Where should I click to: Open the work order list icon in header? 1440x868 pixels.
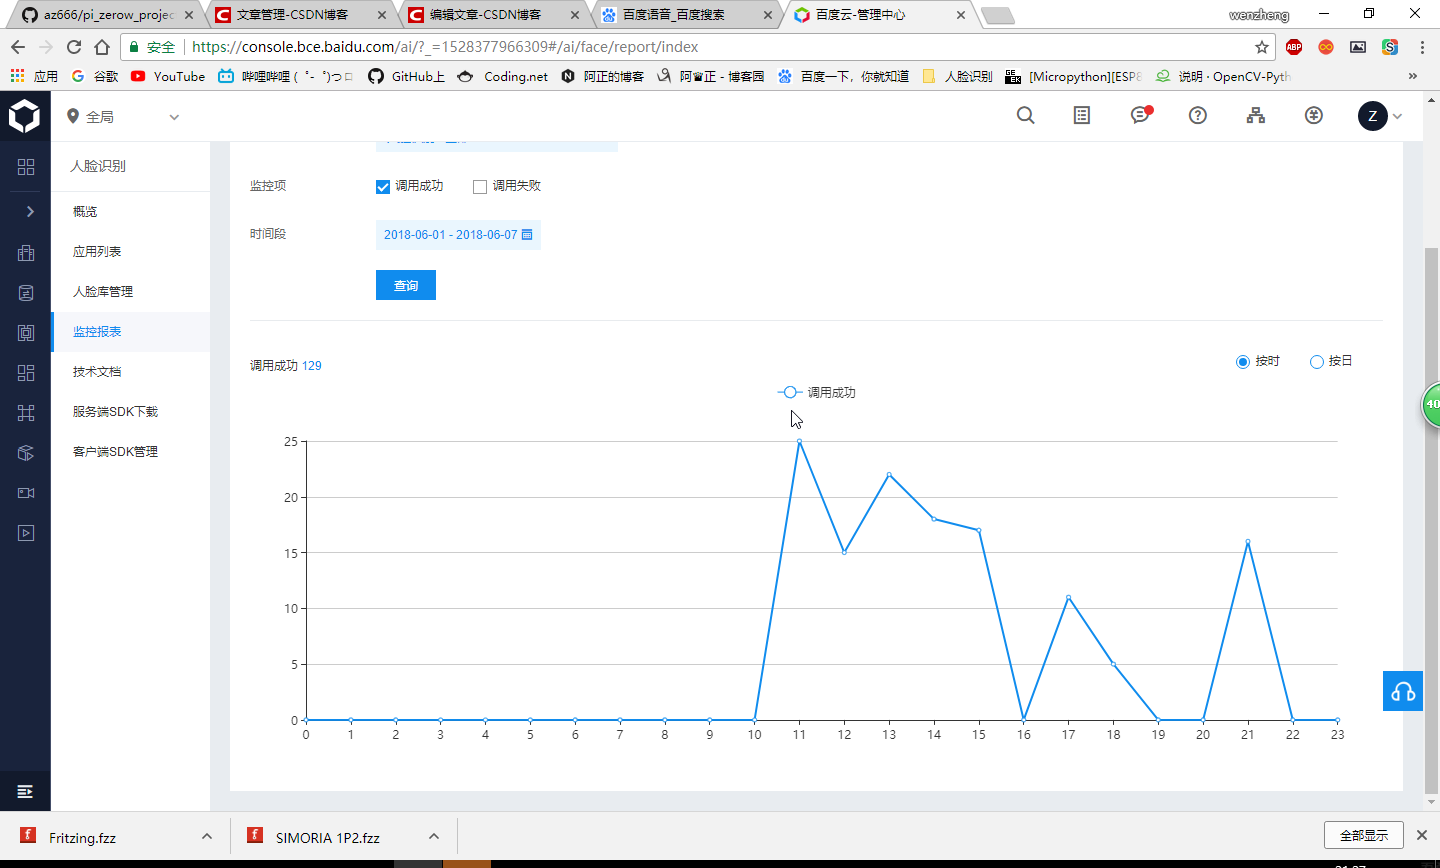coord(1082,116)
